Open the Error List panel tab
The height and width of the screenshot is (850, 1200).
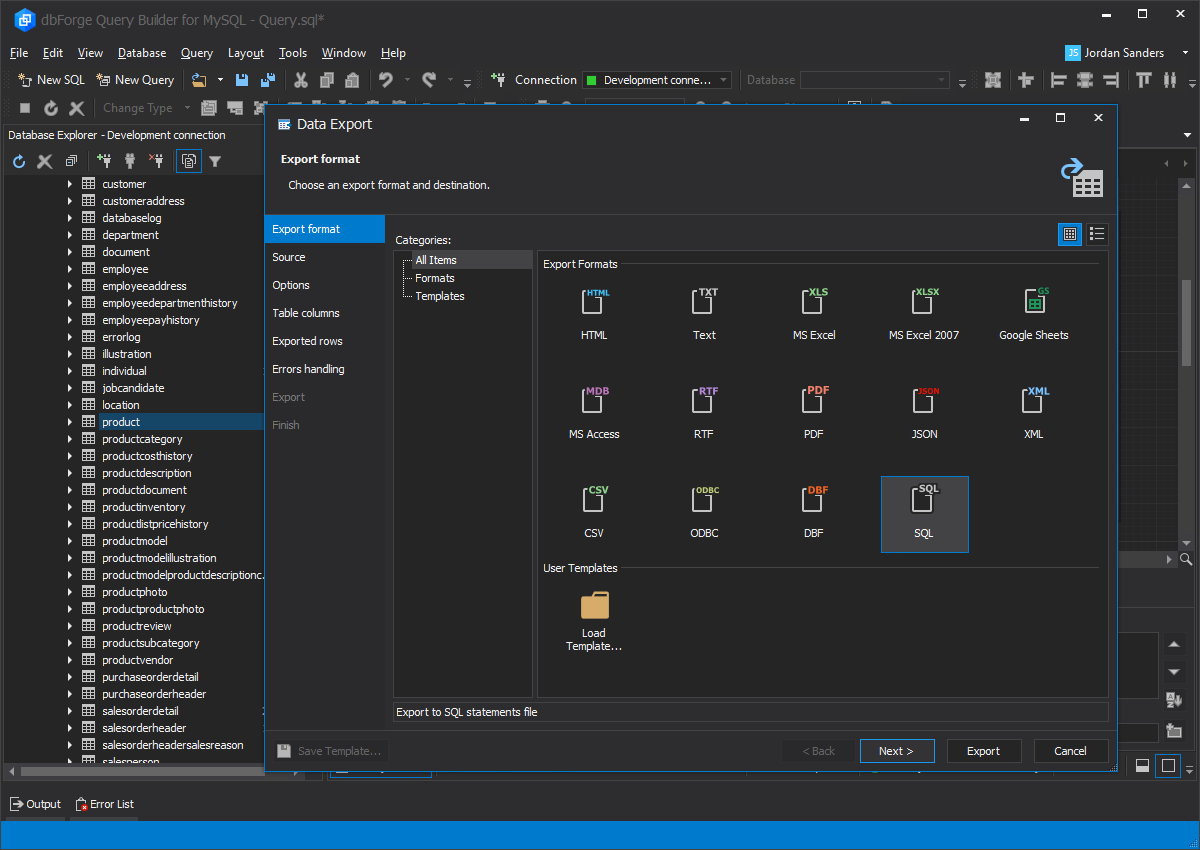click(x=103, y=804)
